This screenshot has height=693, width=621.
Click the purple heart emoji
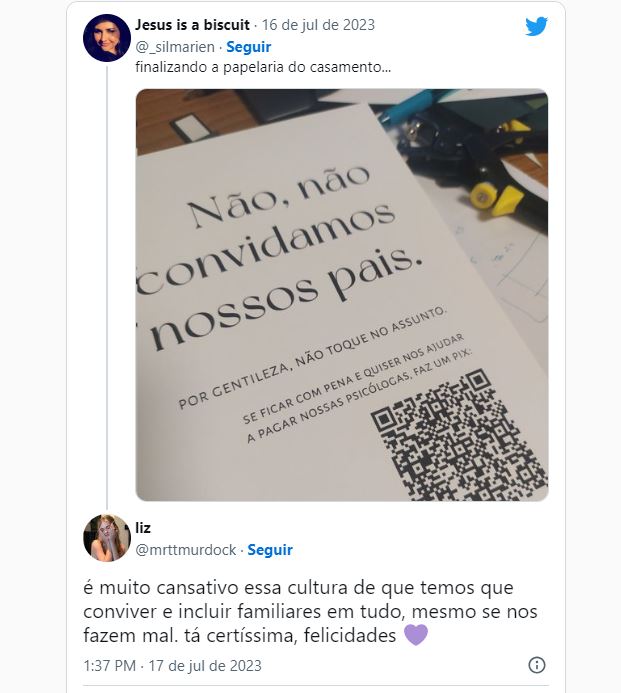point(416,635)
